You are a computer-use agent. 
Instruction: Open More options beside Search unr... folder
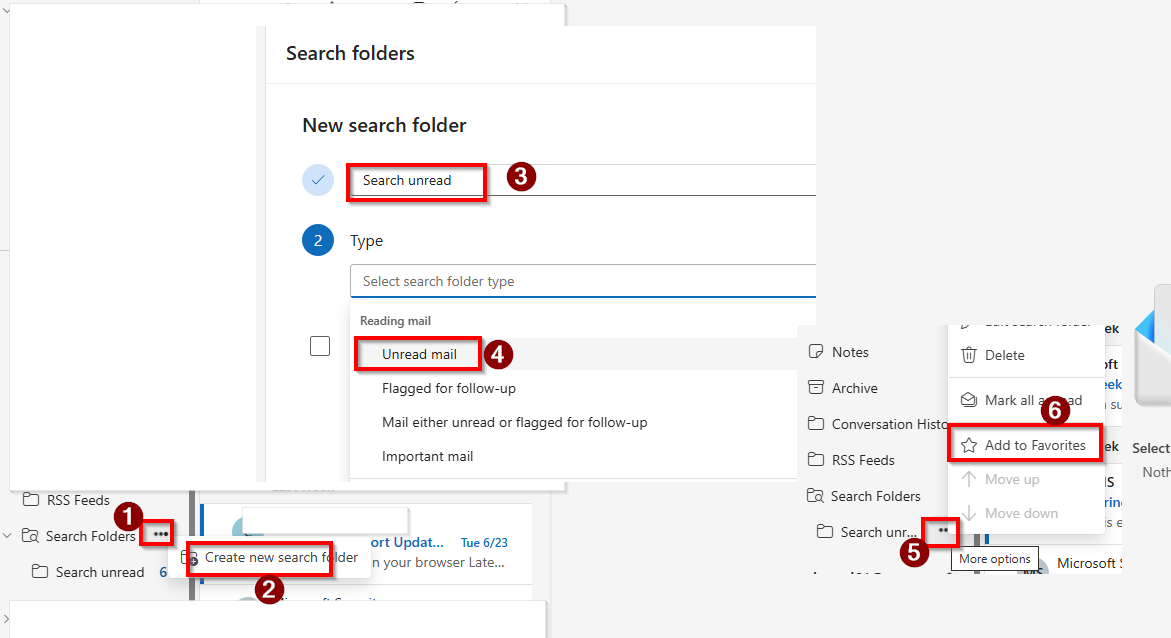pyautogui.click(x=943, y=530)
